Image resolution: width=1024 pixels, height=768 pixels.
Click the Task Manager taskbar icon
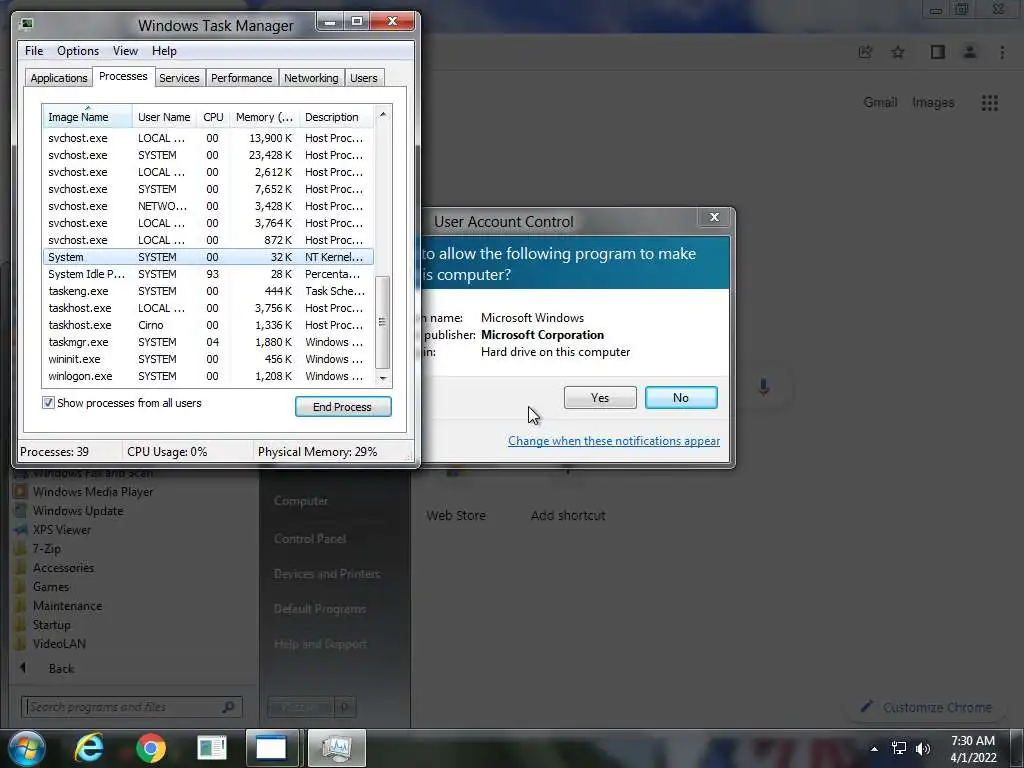coord(336,748)
